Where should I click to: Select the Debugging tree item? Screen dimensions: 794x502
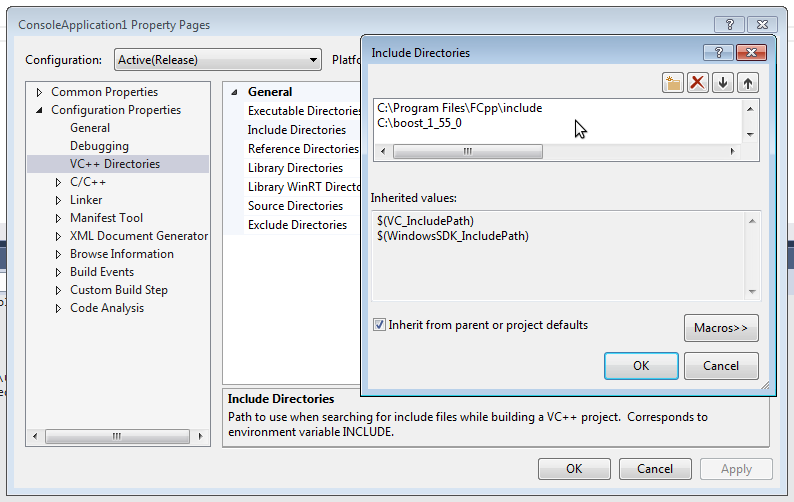tap(99, 146)
